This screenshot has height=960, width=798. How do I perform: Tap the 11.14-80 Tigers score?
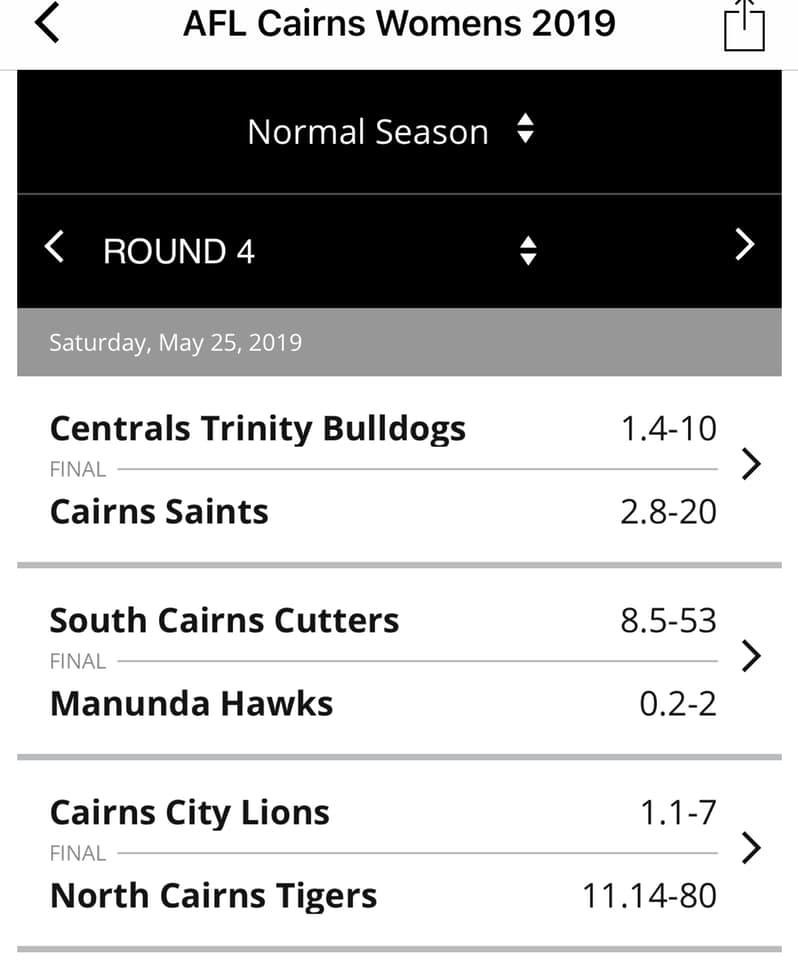649,896
